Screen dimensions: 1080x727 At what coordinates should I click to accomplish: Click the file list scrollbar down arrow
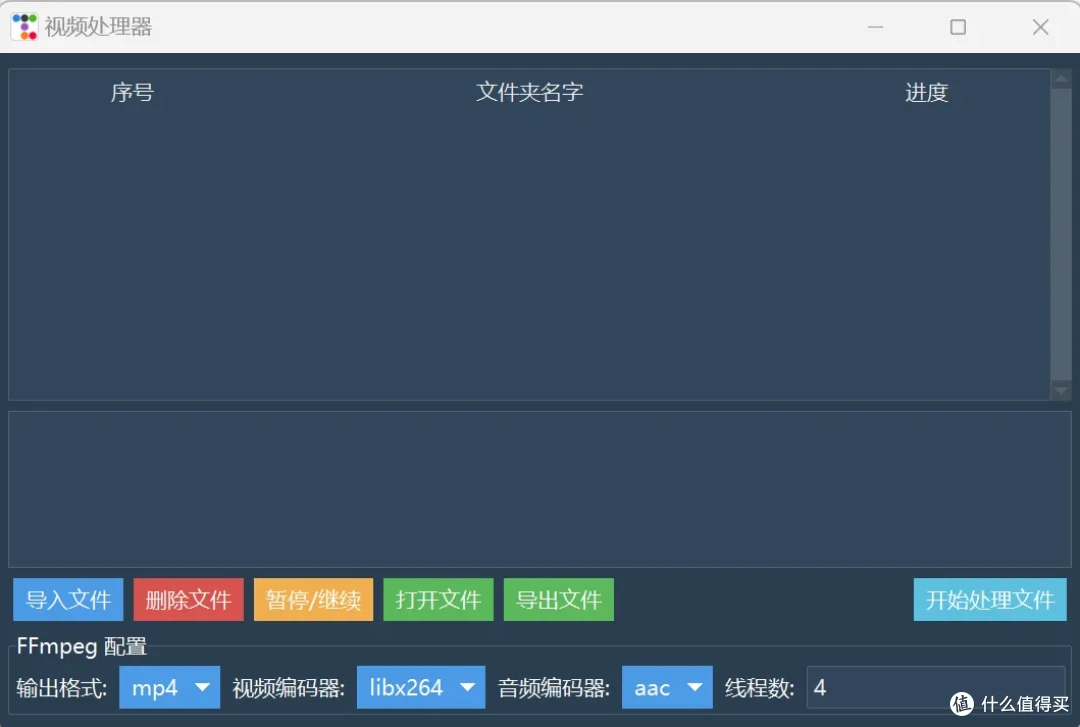pos(1061,391)
